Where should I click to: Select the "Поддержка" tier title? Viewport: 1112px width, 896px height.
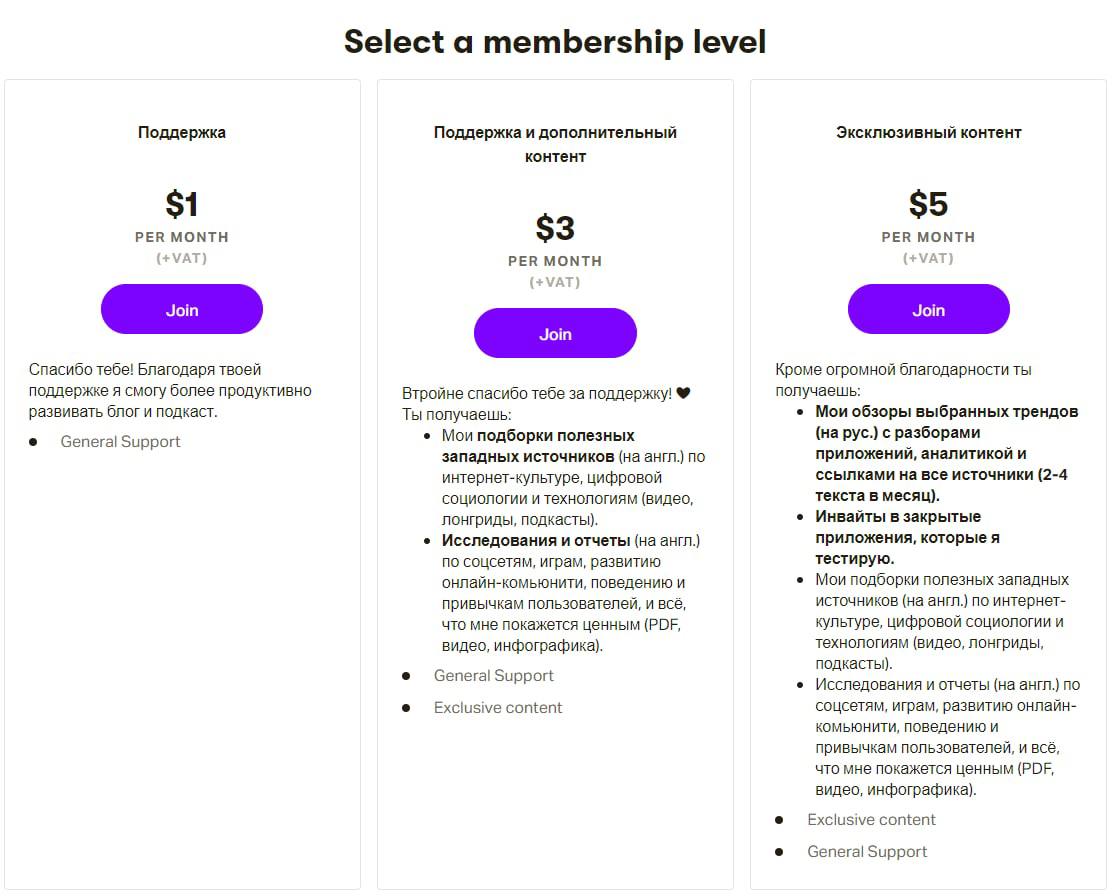click(182, 132)
